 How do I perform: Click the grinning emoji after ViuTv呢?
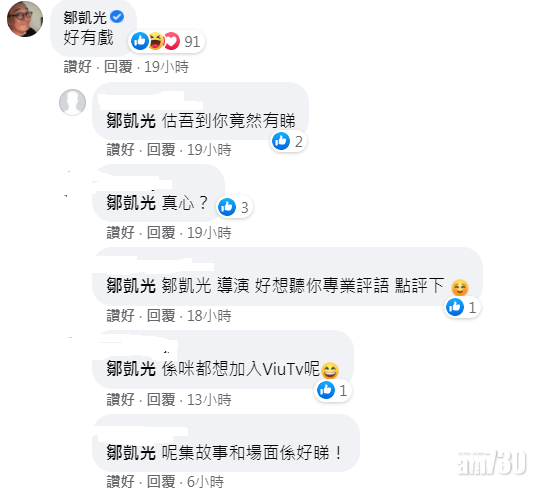(330, 370)
